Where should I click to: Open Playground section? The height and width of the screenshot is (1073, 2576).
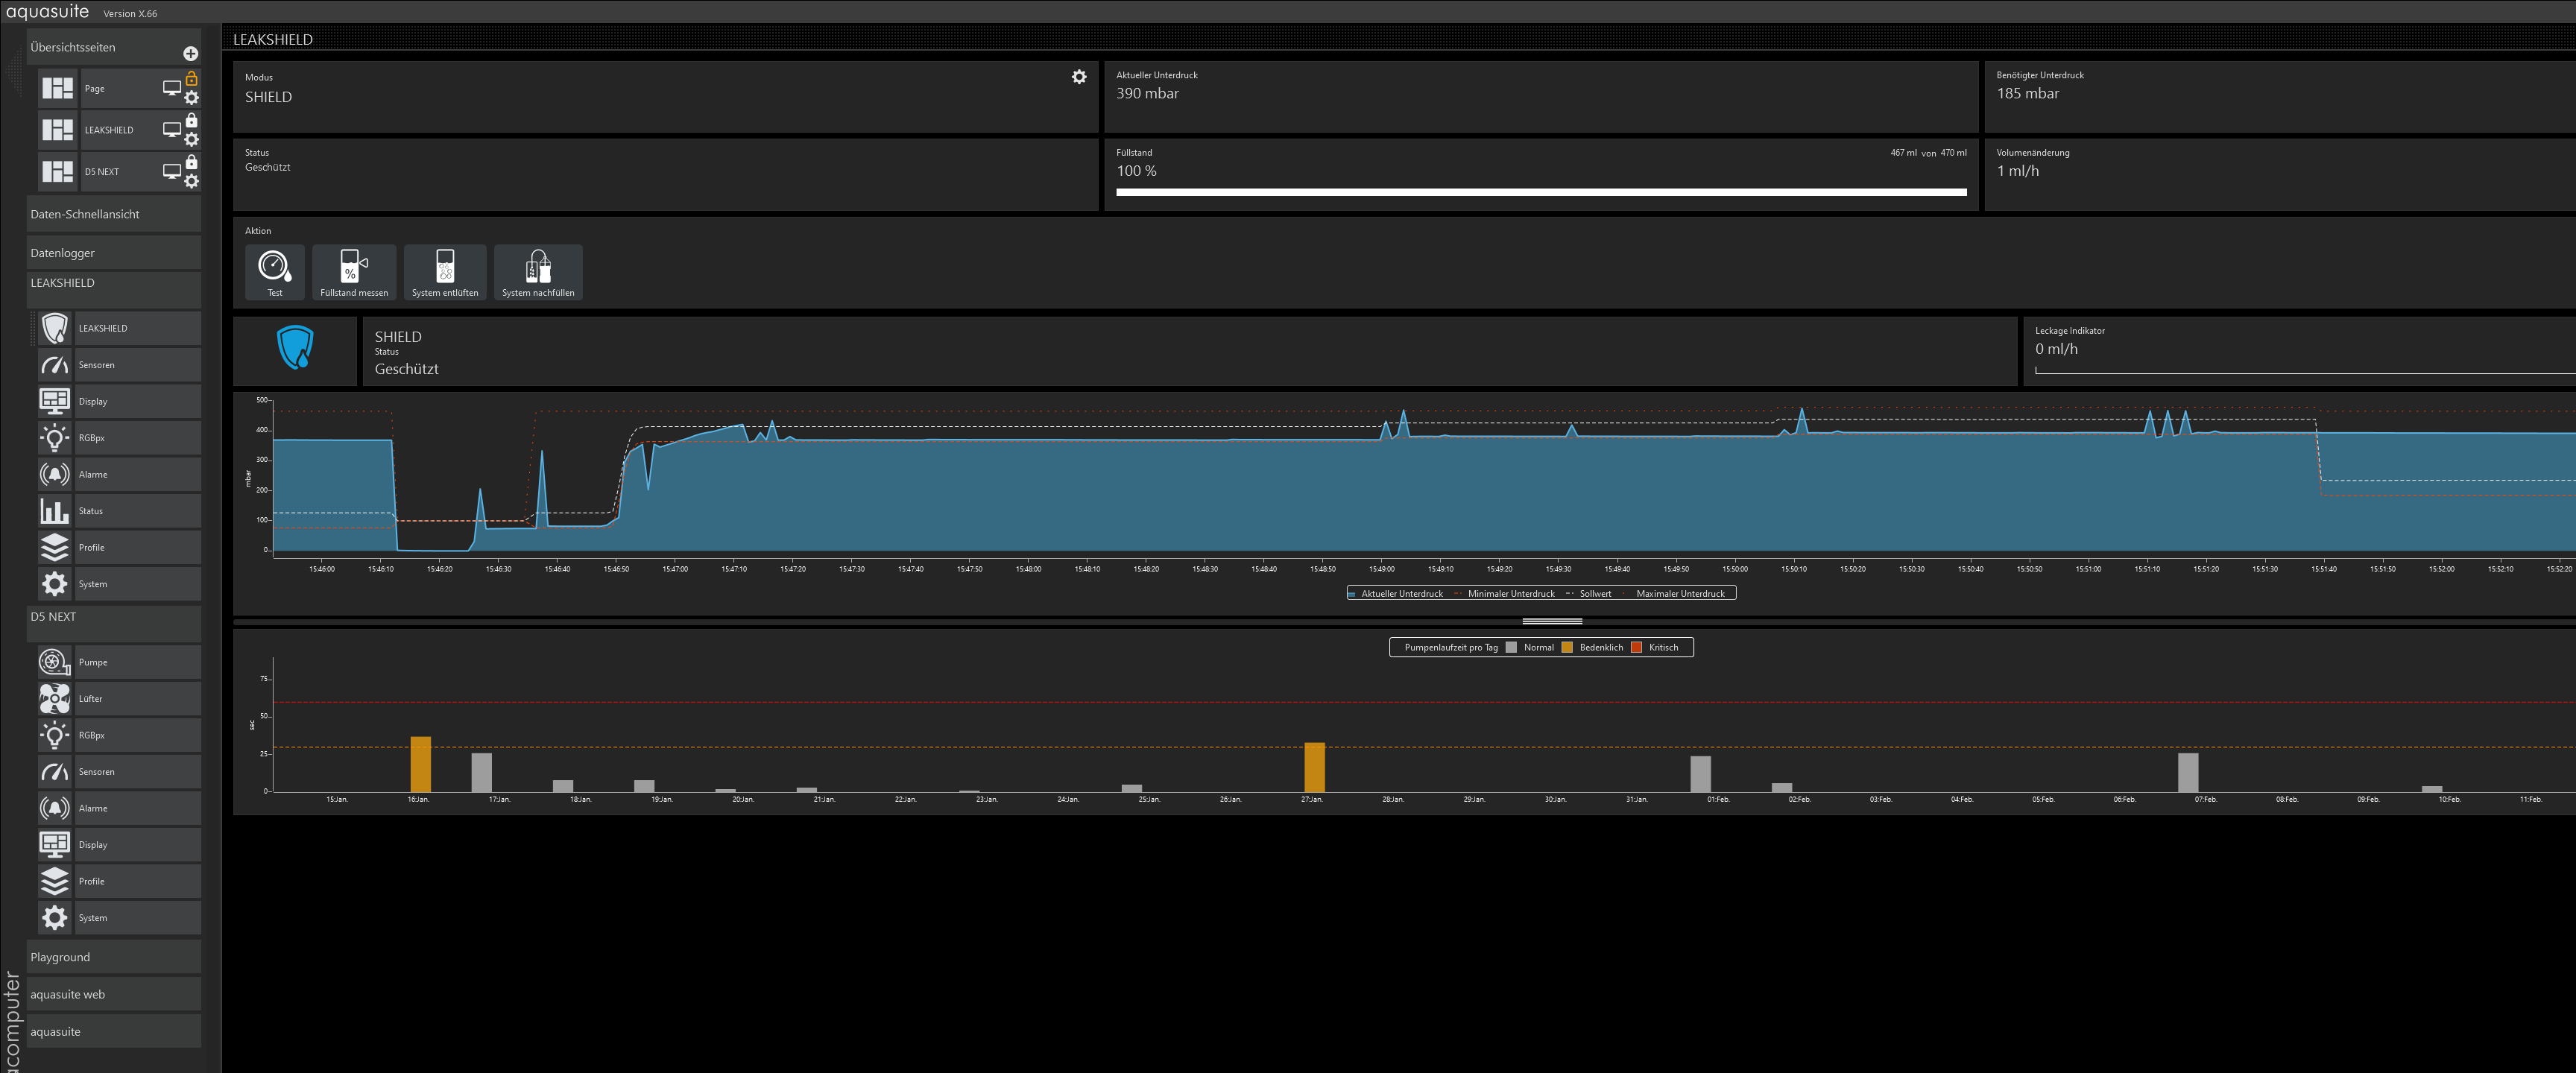tap(112, 957)
